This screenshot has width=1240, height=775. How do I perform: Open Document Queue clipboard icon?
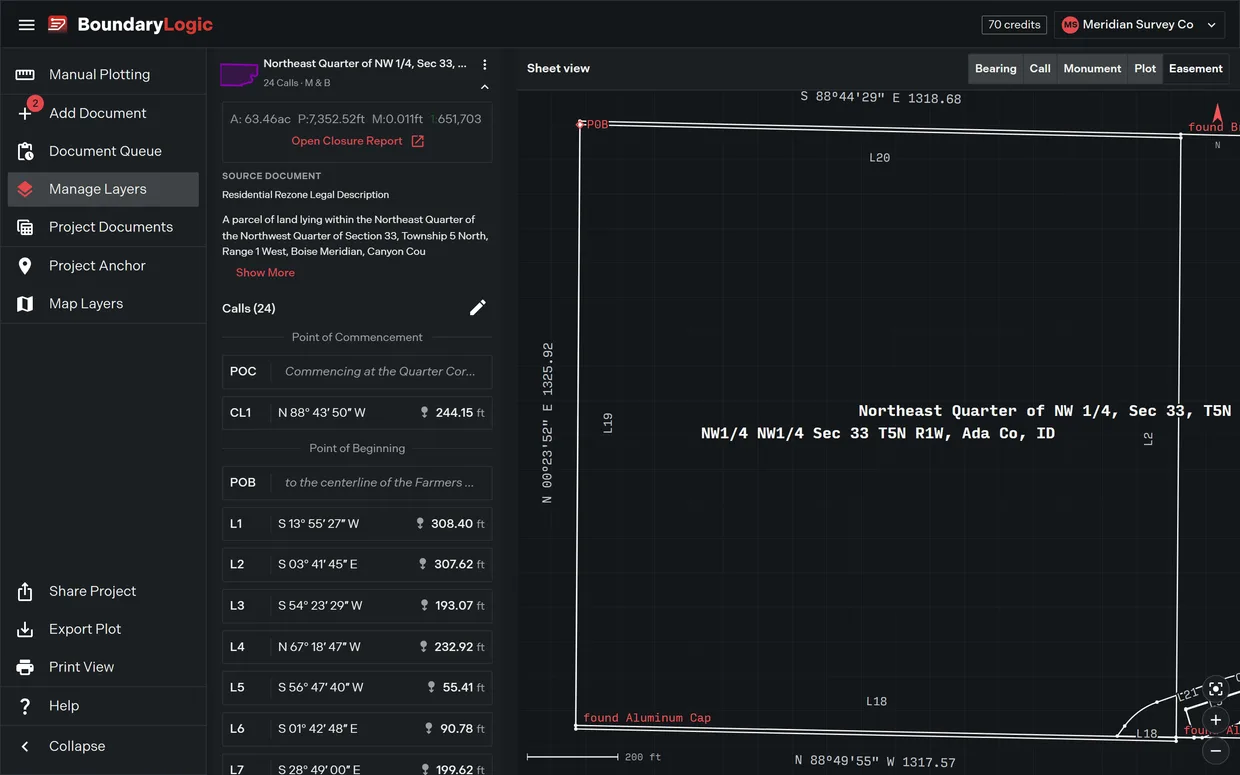coord(25,151)
